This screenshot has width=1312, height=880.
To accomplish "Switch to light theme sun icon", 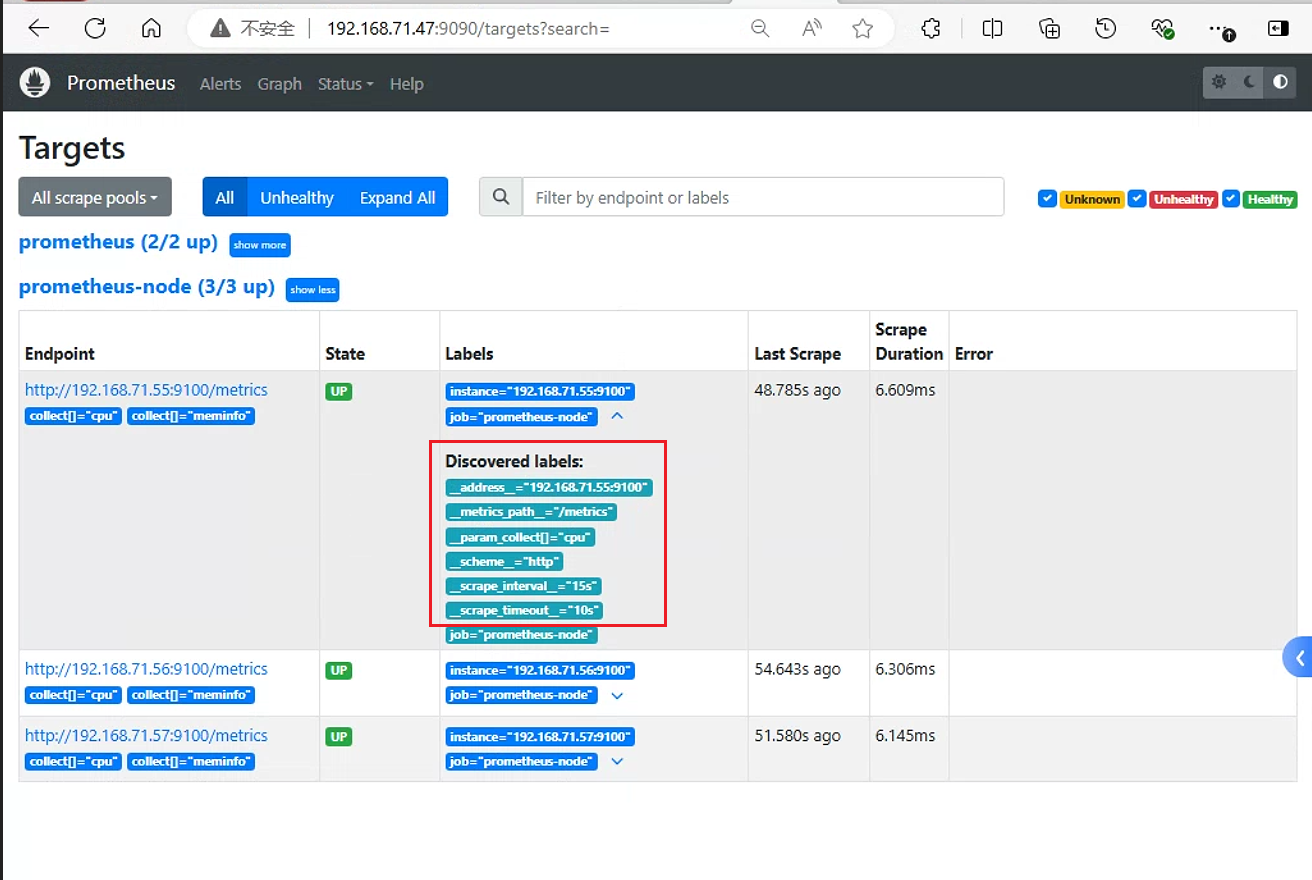I will (x=1219, y=83).
